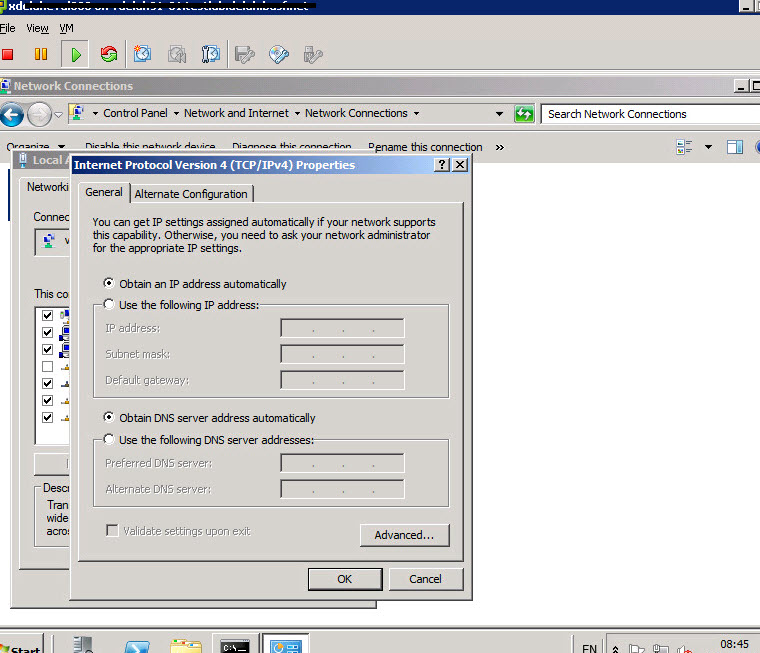Click the help question mark in IPv4 dialog
The image size is (760, 653).
coord(442,165)
